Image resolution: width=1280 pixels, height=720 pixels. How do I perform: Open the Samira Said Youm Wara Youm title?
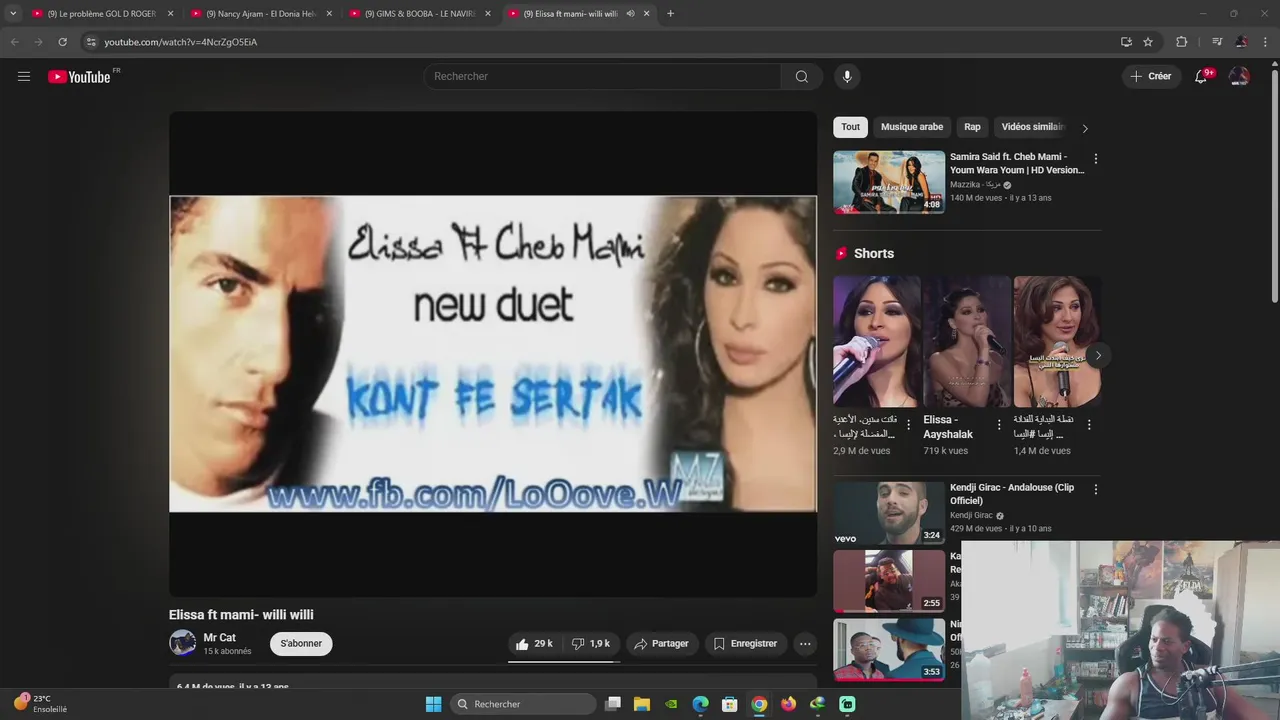[1016, 163]
